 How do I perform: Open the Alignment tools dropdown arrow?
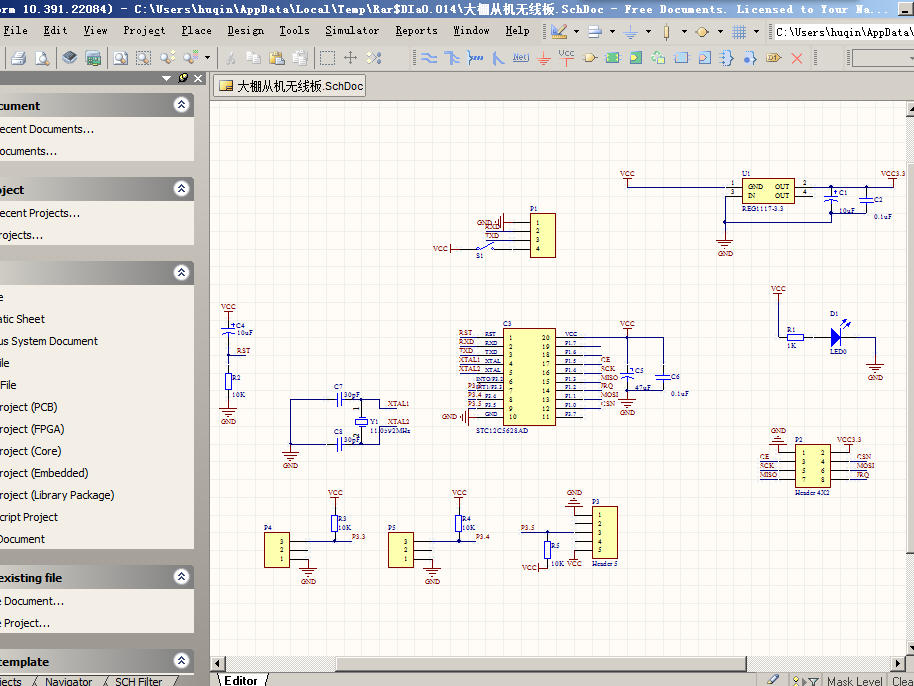[x=612, y=31]
